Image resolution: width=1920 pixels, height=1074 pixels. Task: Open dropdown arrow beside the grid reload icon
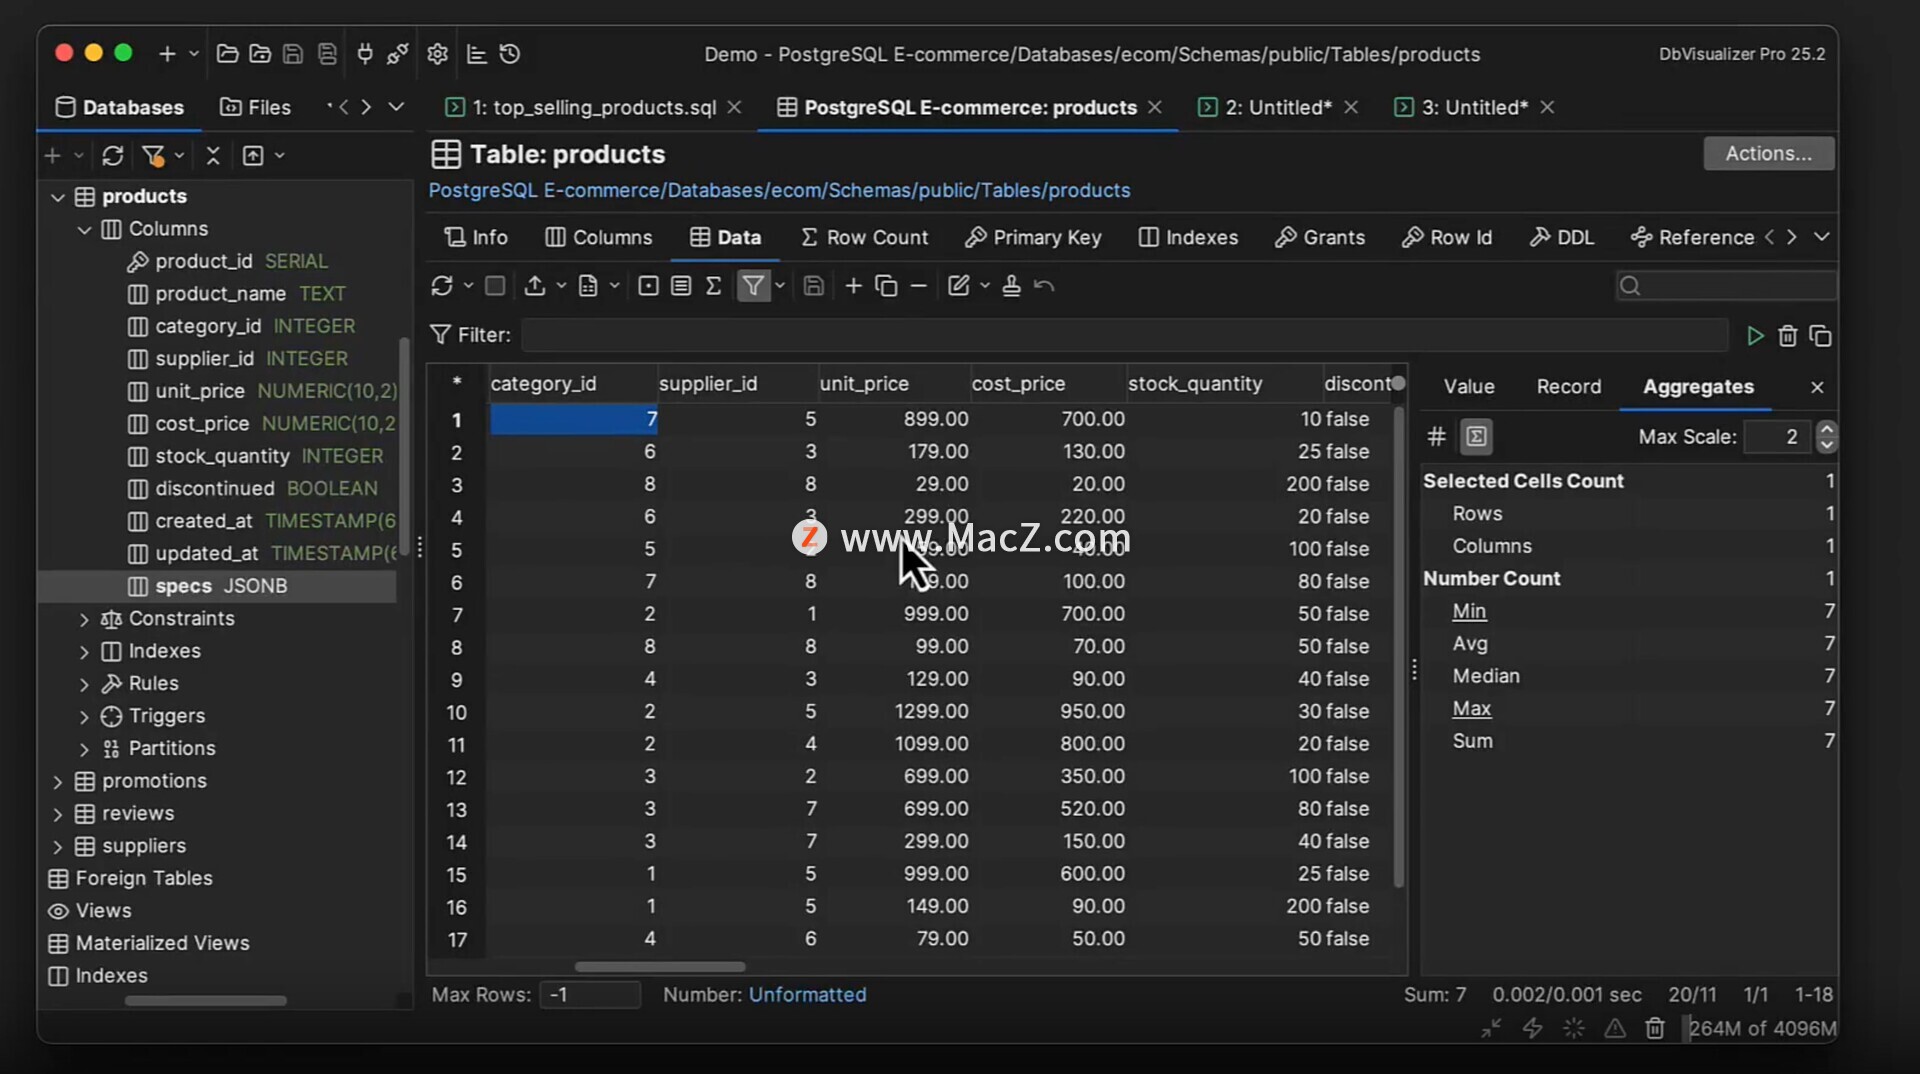467,286
